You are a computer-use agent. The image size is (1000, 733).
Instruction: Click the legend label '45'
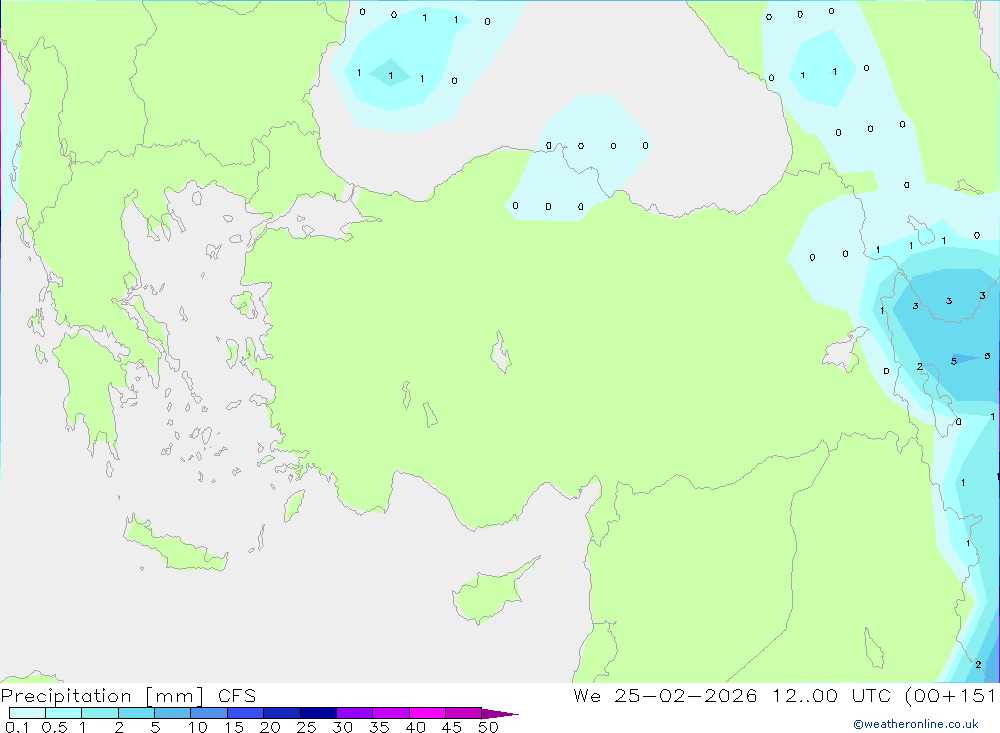[x=452, y=727]
